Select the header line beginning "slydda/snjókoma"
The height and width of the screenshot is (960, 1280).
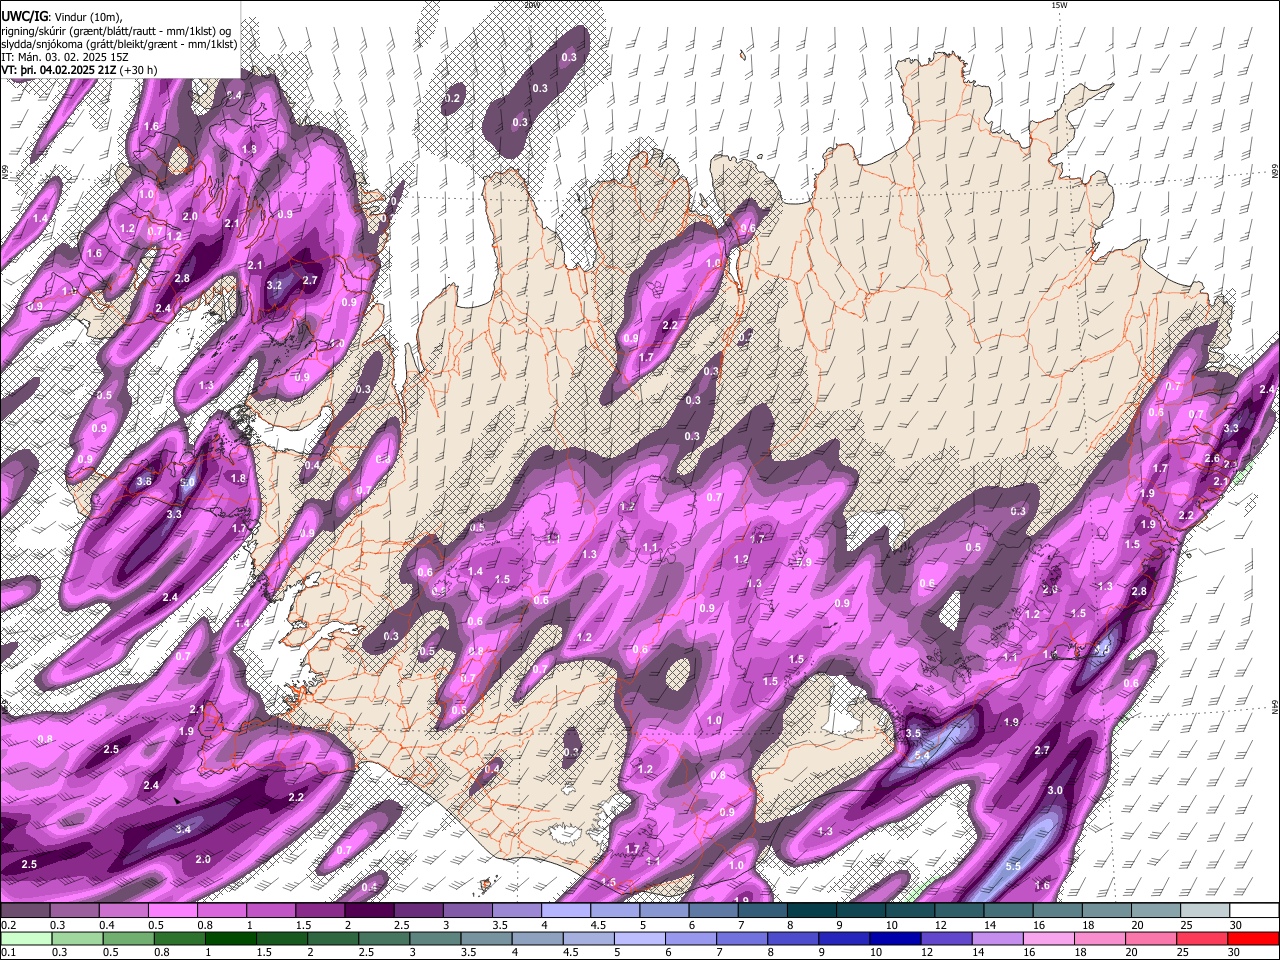pyautogui.click(x=119, y=44)
